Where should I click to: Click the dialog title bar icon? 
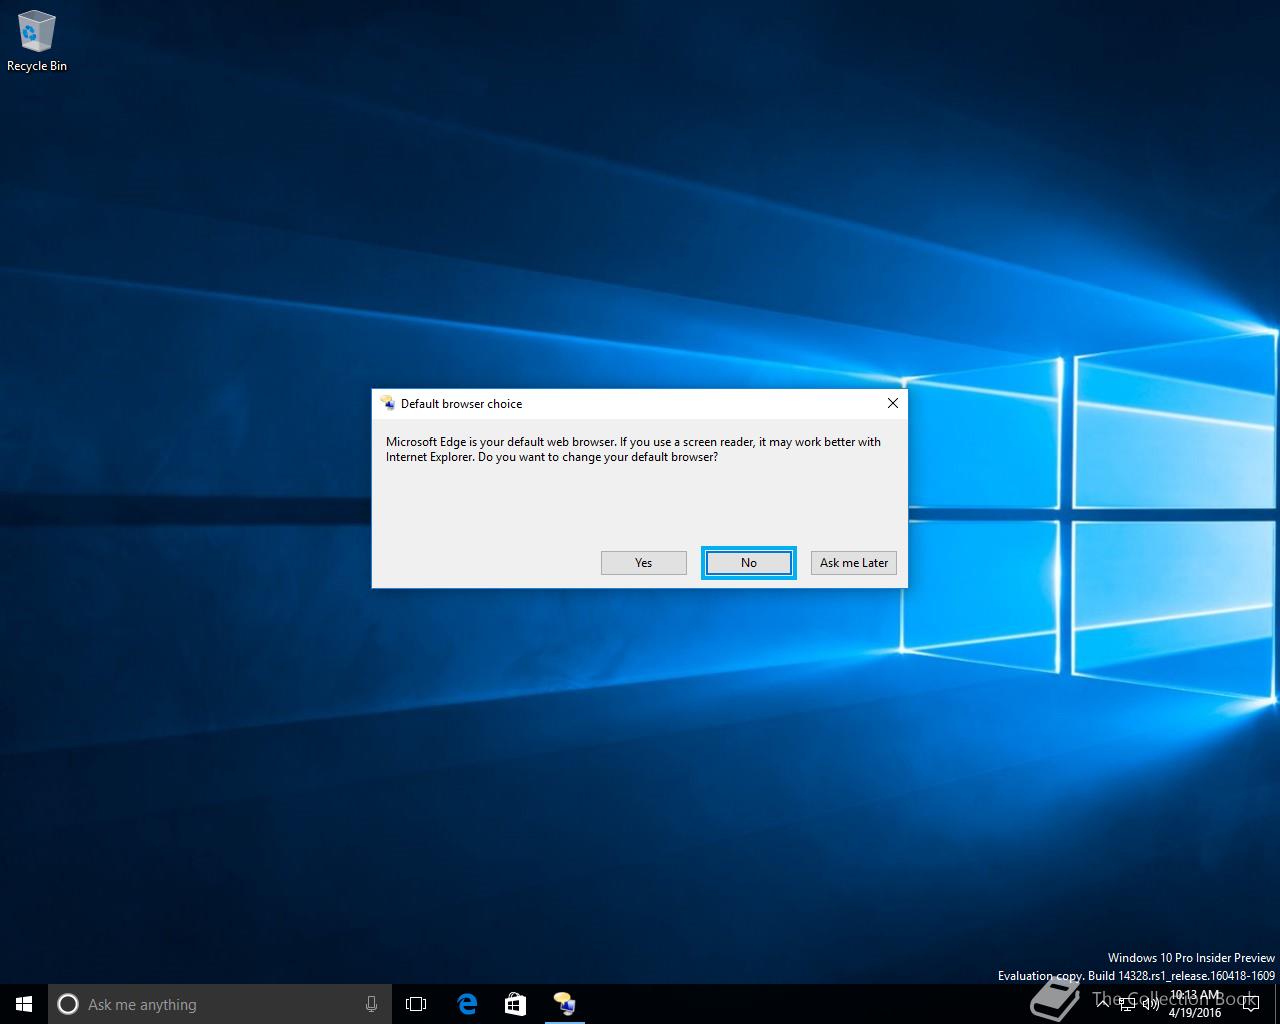click(x=388, y=403)
